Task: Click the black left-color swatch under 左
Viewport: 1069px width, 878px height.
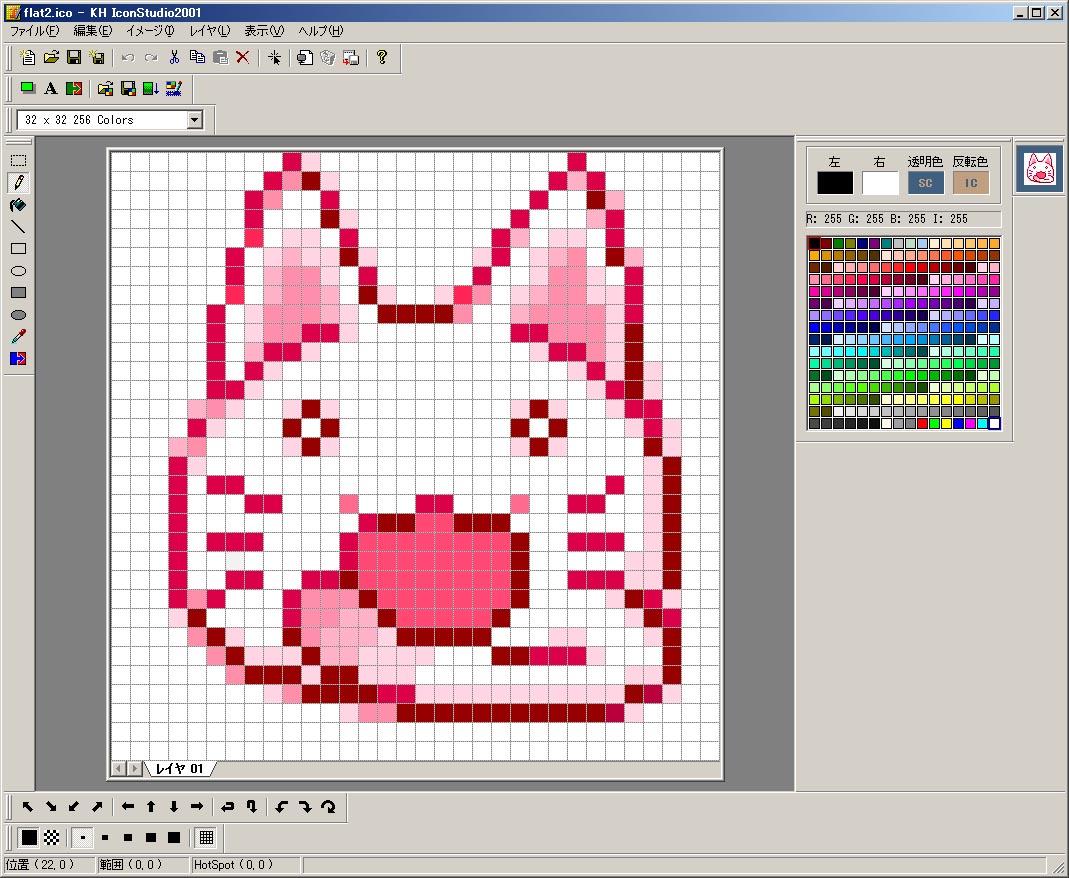Action: pos(835,183)
